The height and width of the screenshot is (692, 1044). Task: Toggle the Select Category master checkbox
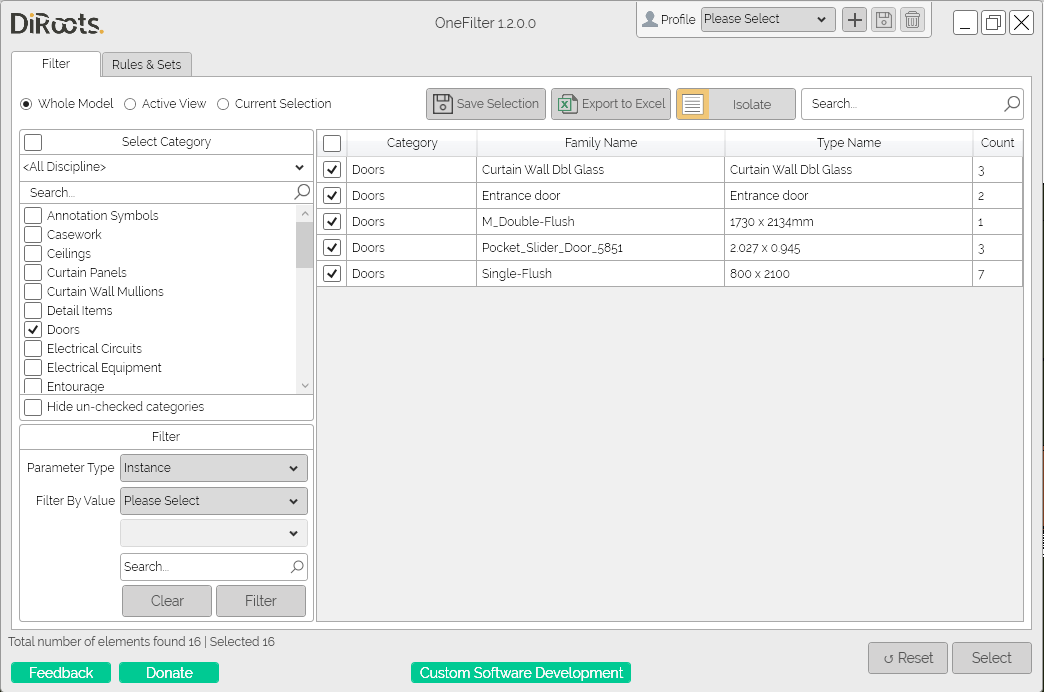tap(33, 142)
